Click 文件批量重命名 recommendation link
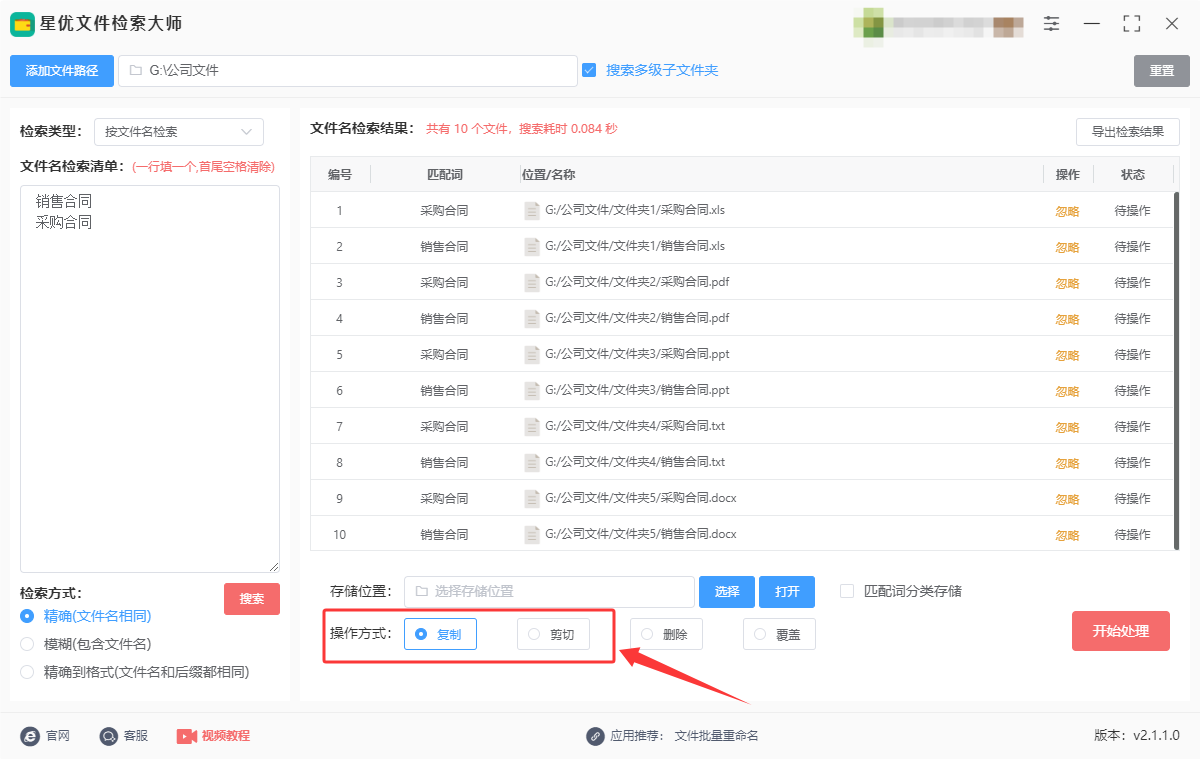 click(717, 736)
